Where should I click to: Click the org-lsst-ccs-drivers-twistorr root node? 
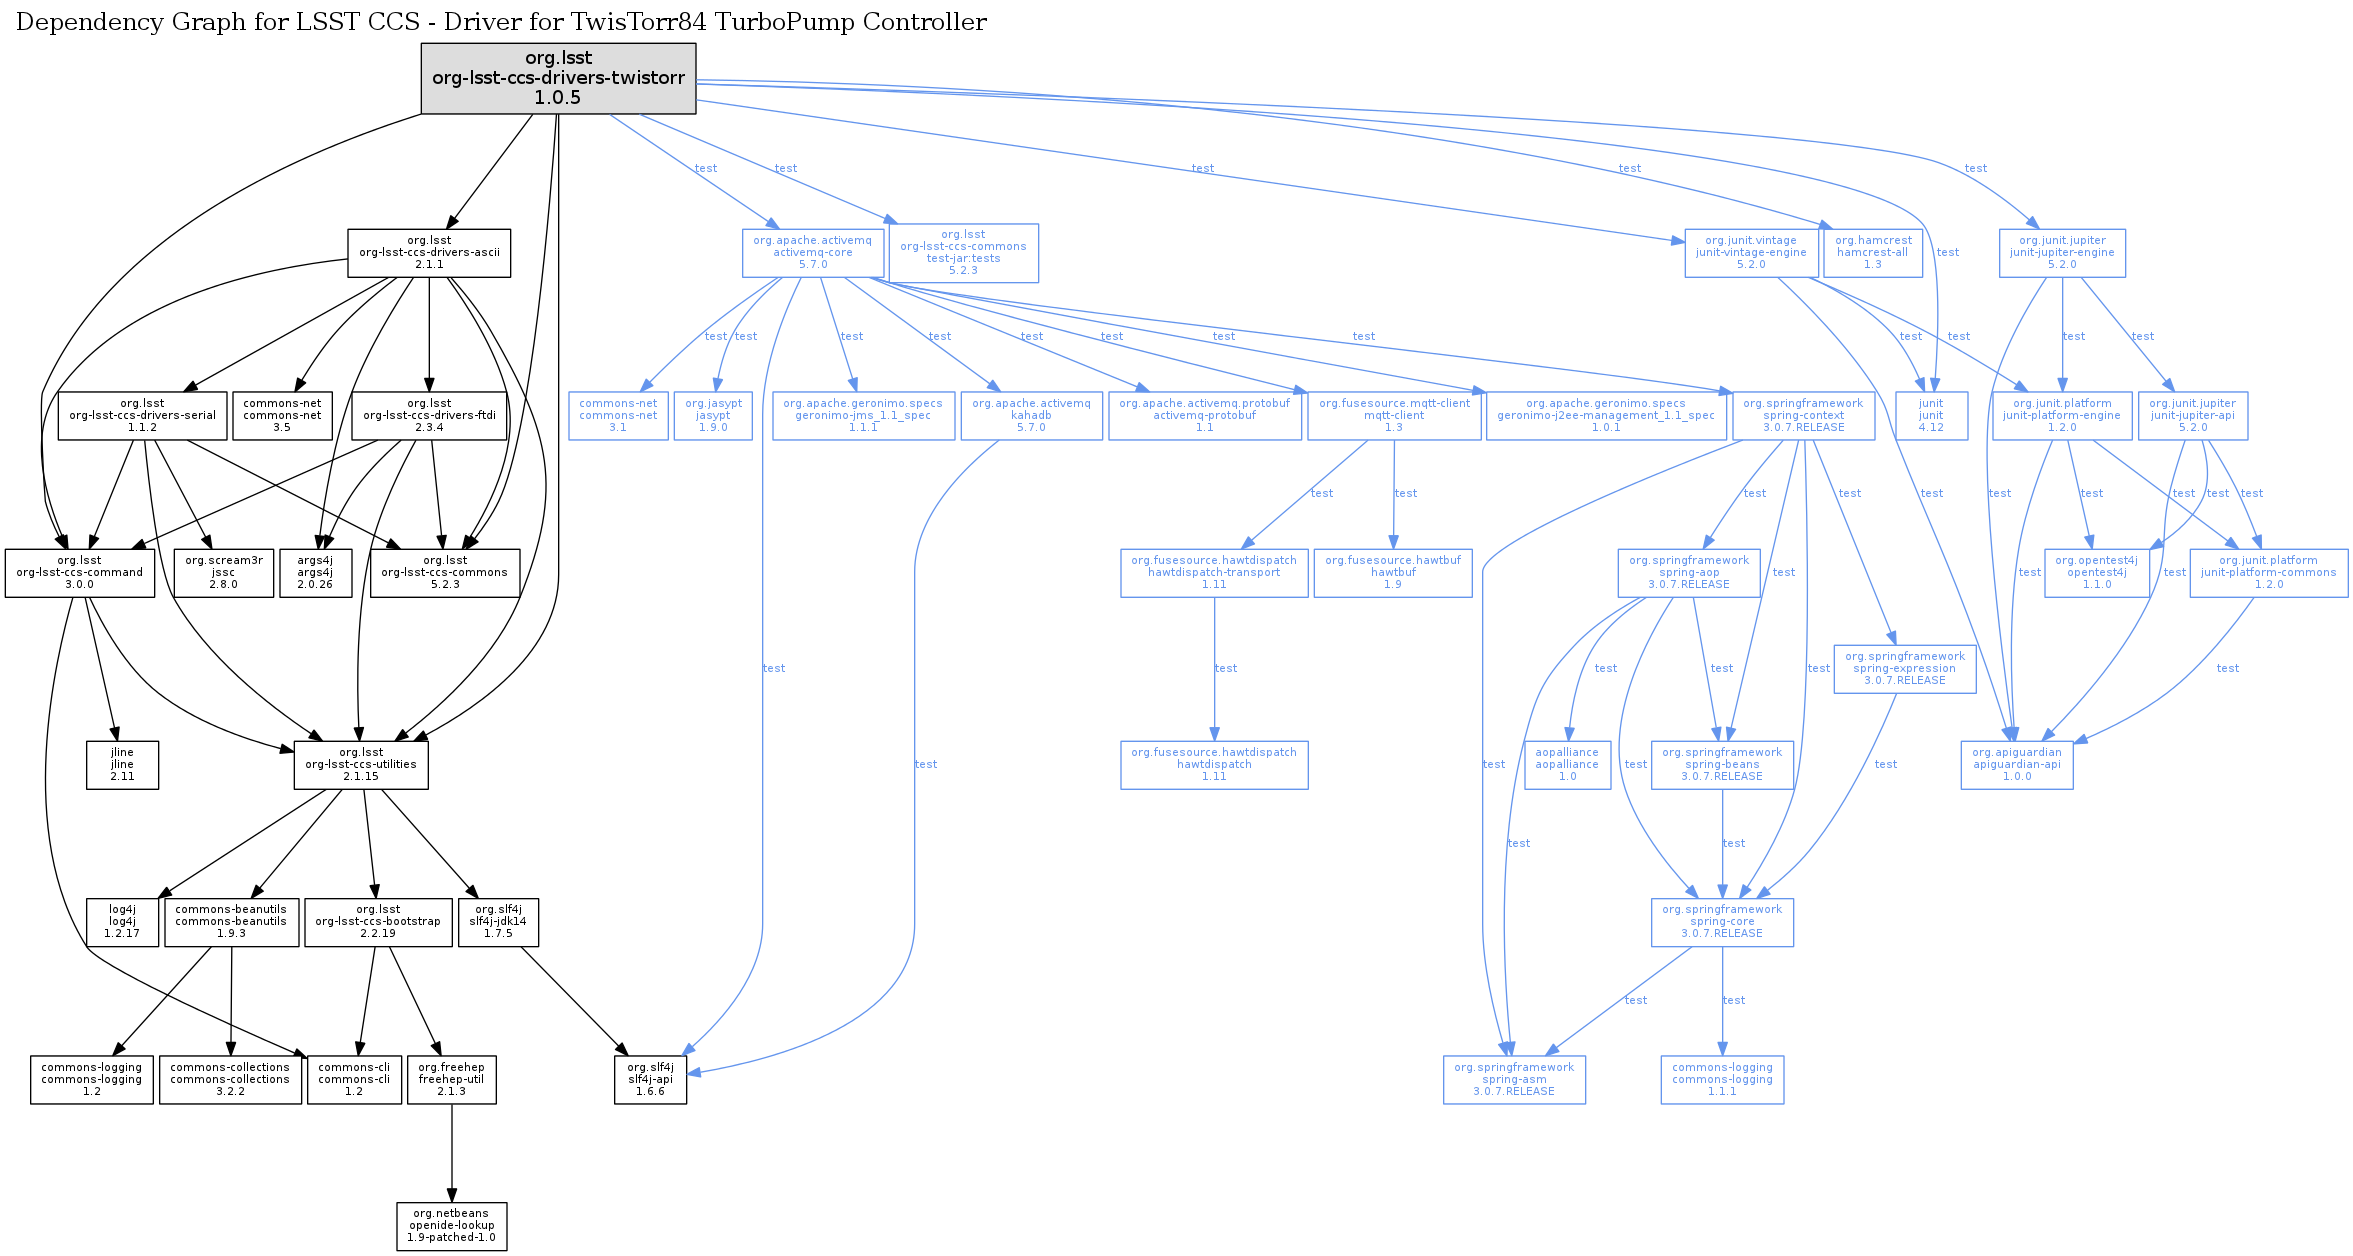tap(558, 78)
